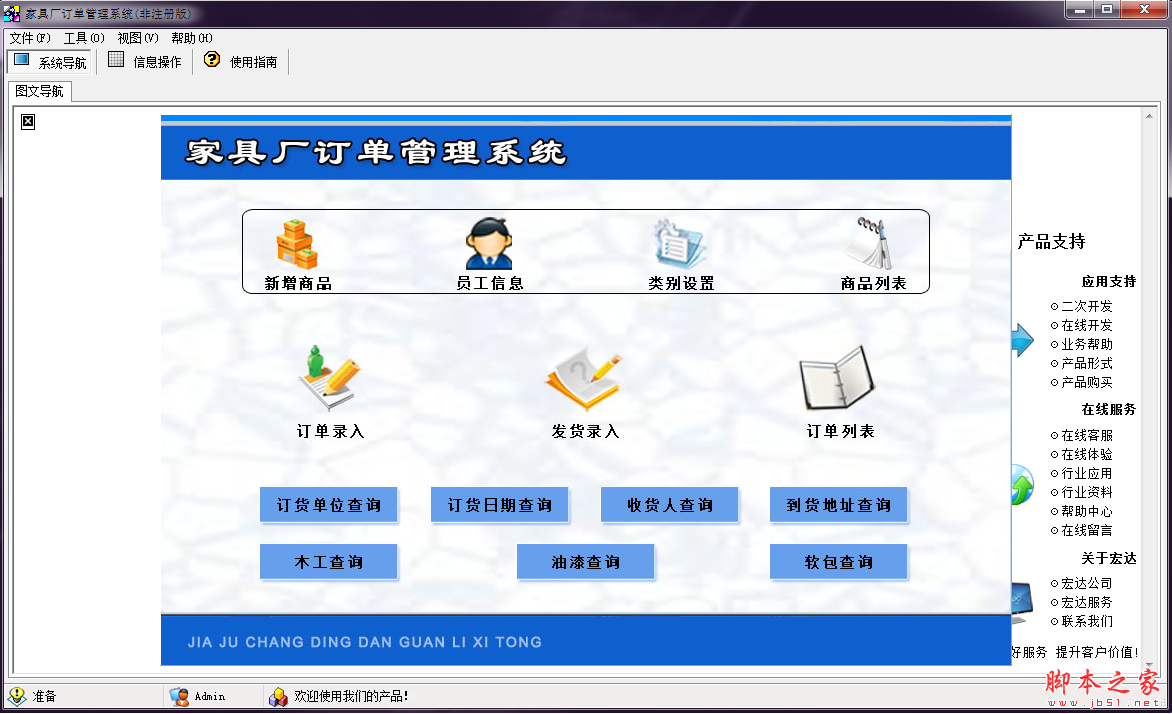Click the 准备 status bar icon
Screen dimensions: 1172x714
16,696
